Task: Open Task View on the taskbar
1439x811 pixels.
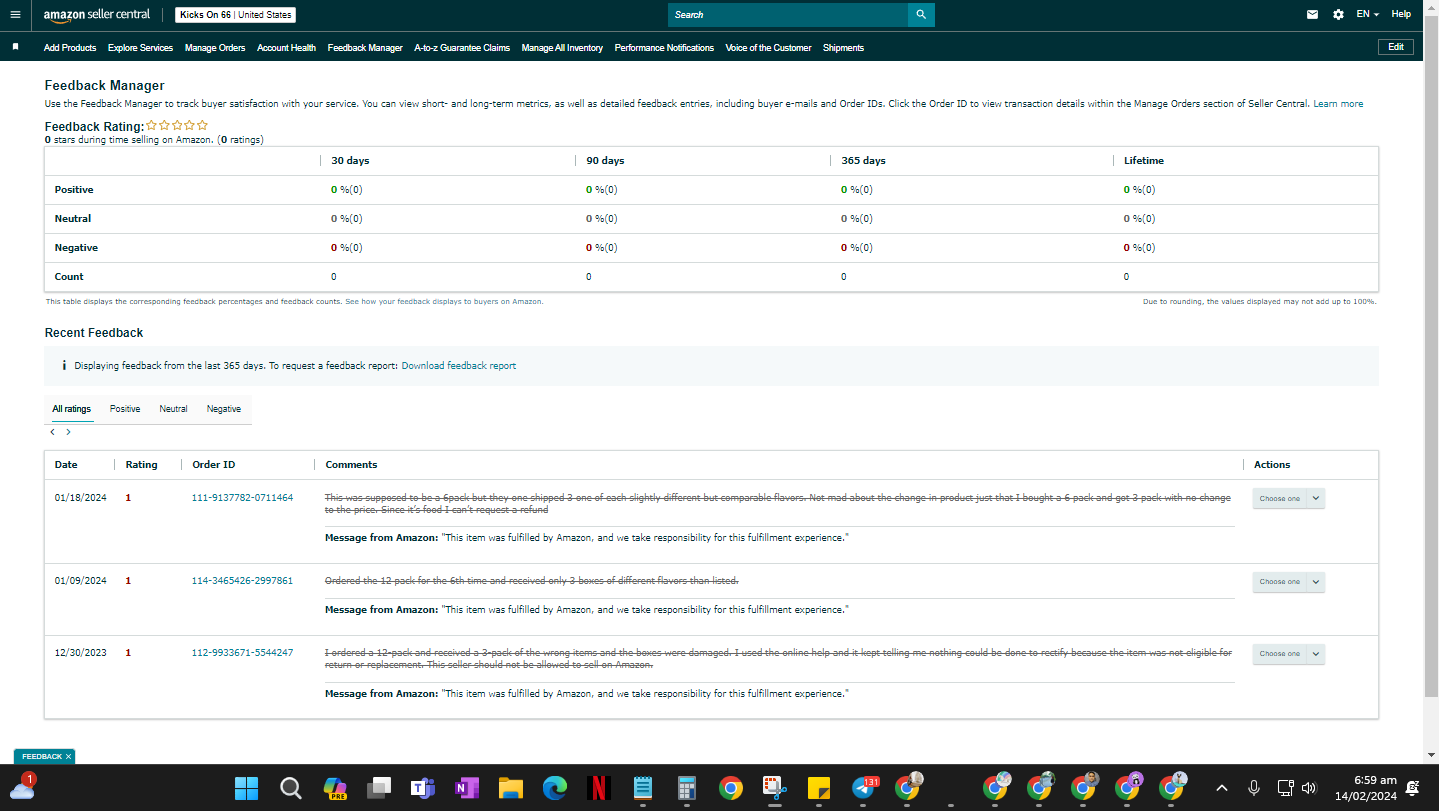Action: [x=379, y=789]
